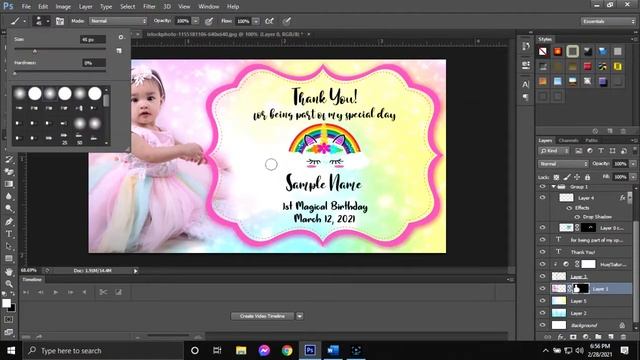The image size is (640, 360).
Task: Link layers using chain icon
Action: click(x=548, y=337)
